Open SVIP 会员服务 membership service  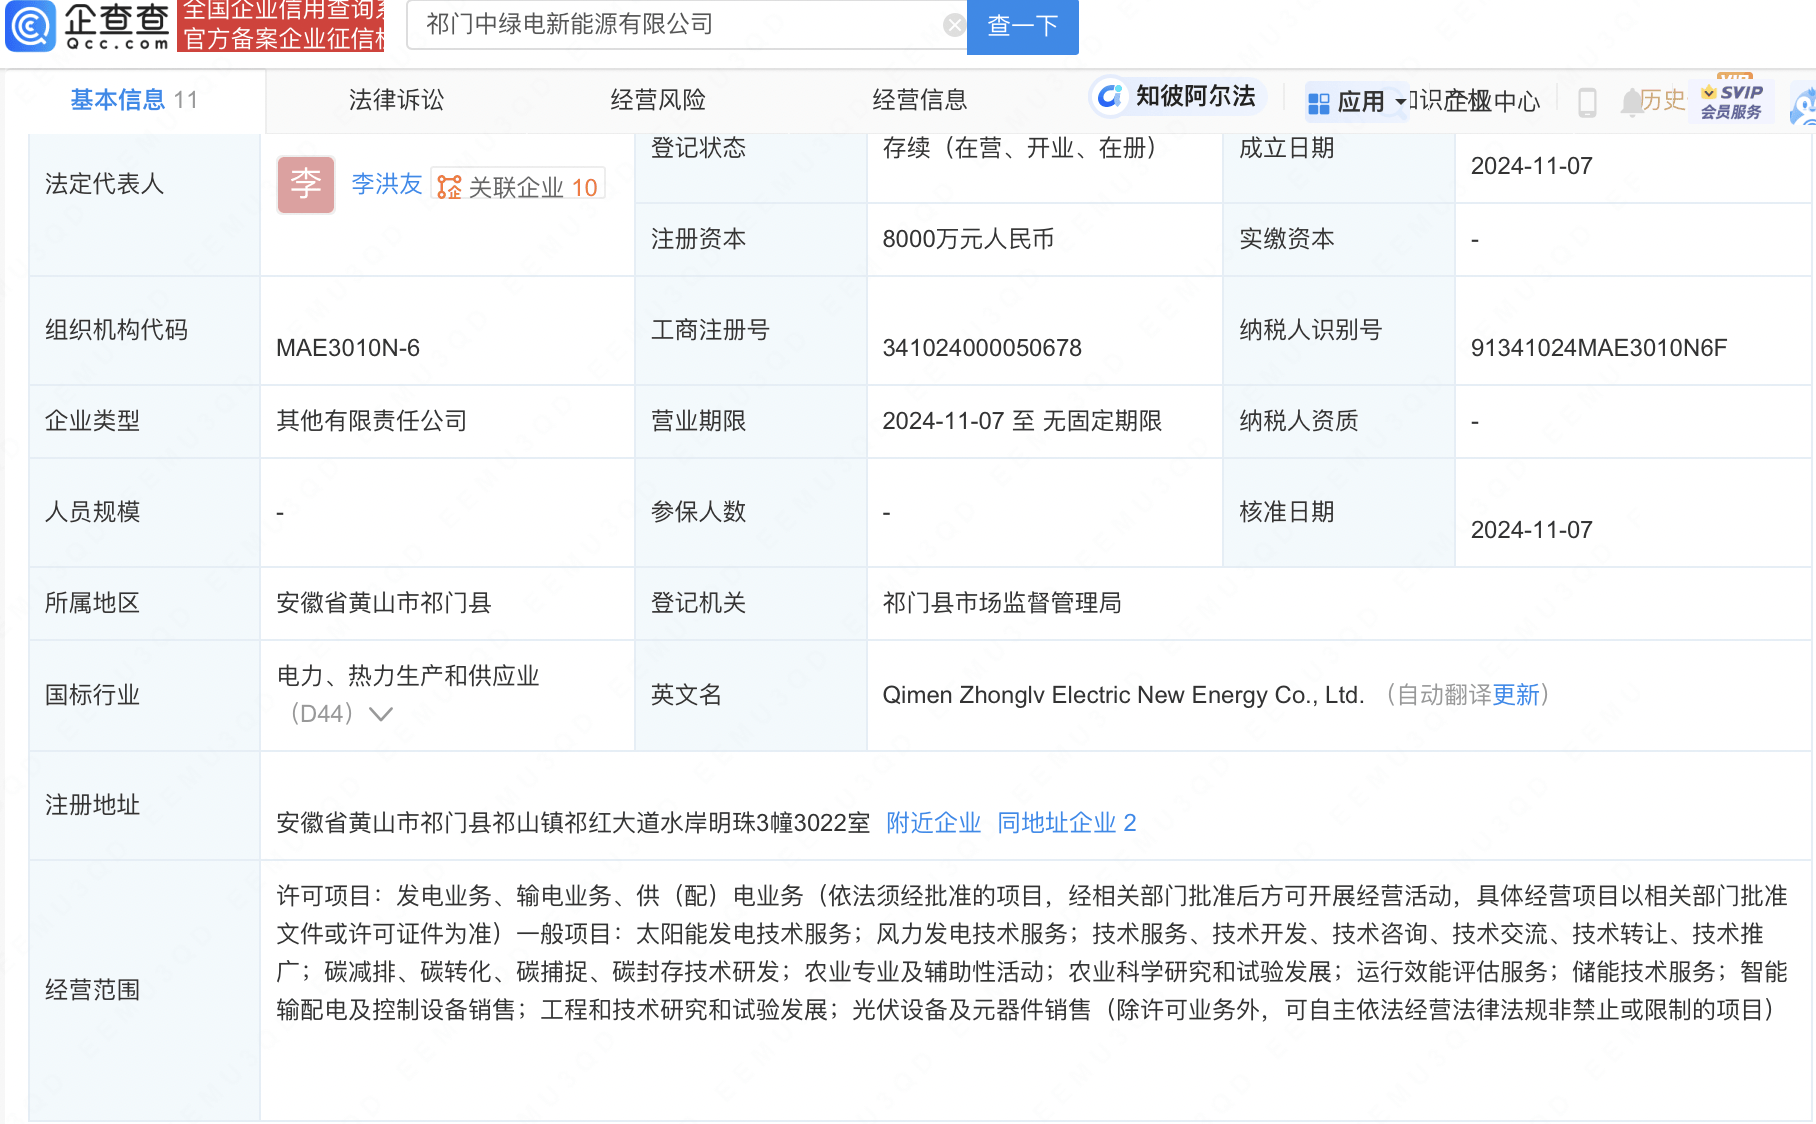point(1732,100)
